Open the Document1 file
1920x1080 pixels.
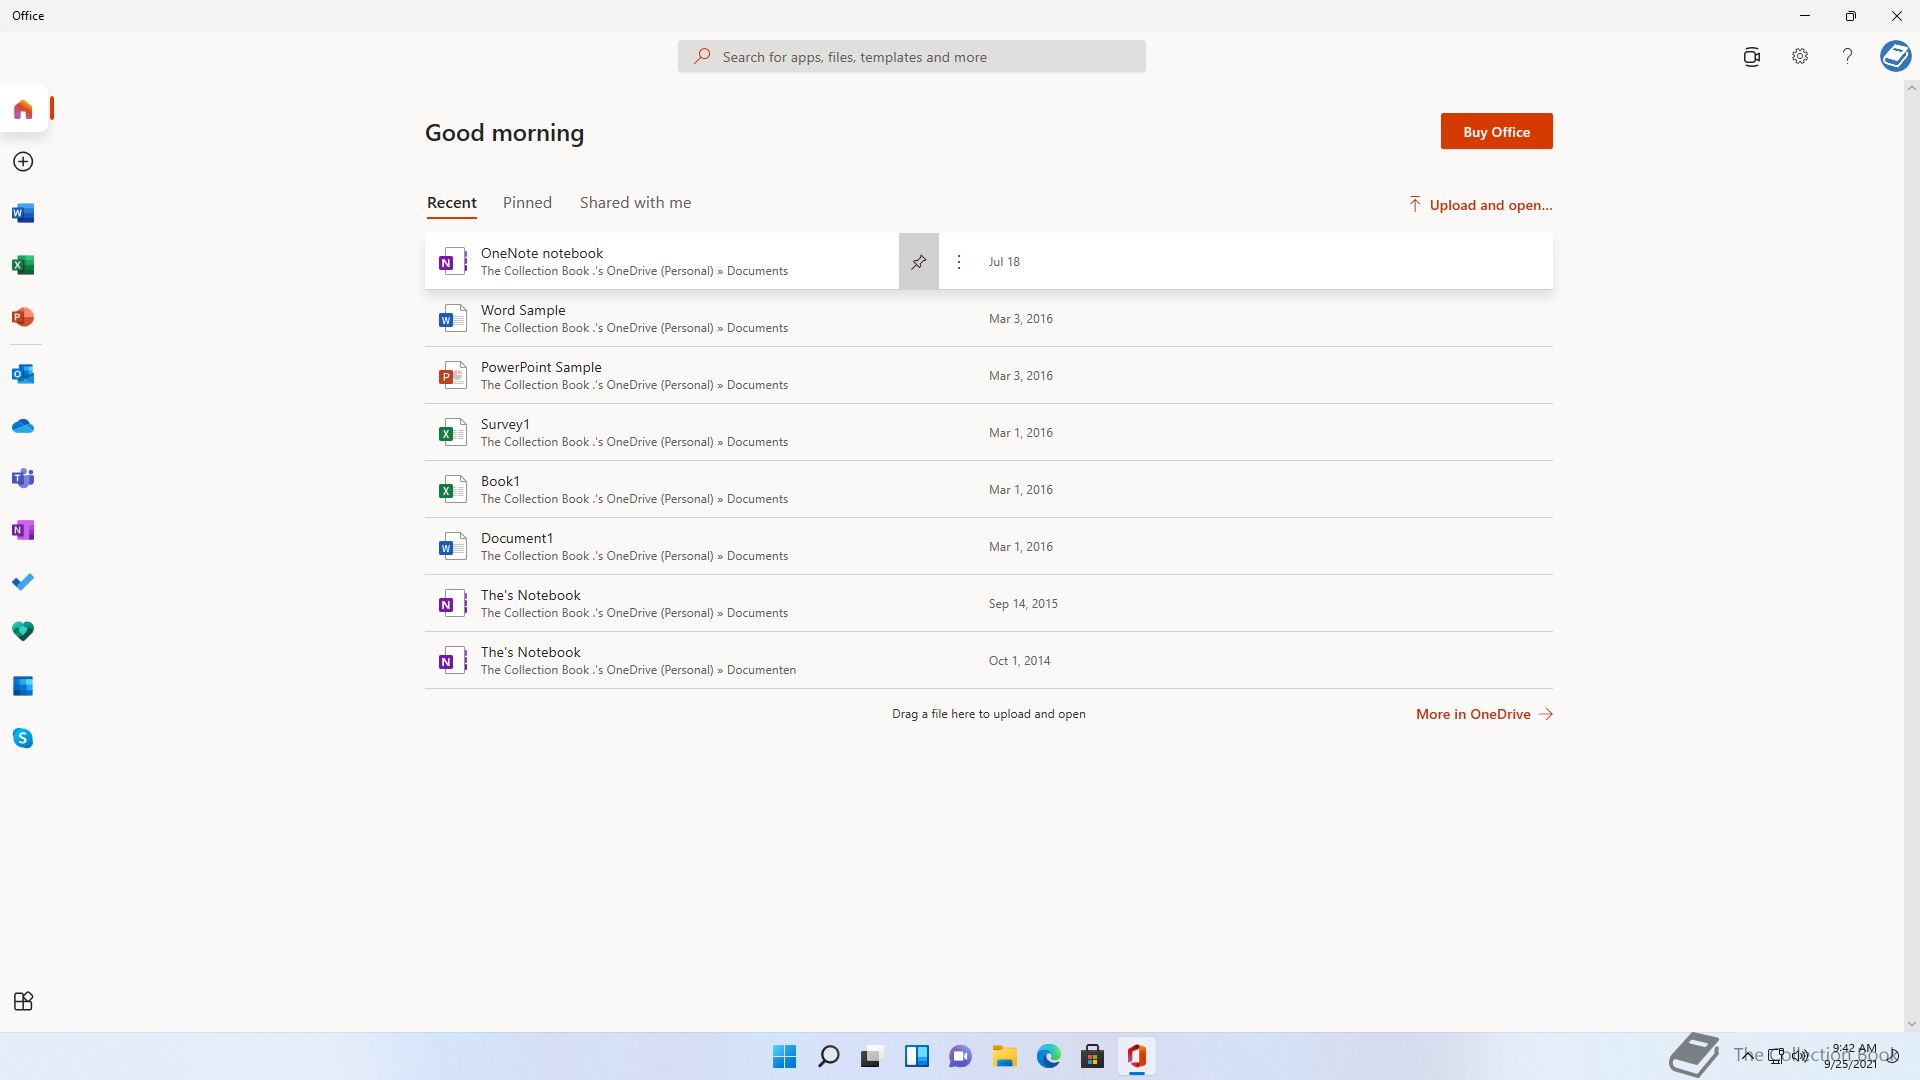pos(988,547)
